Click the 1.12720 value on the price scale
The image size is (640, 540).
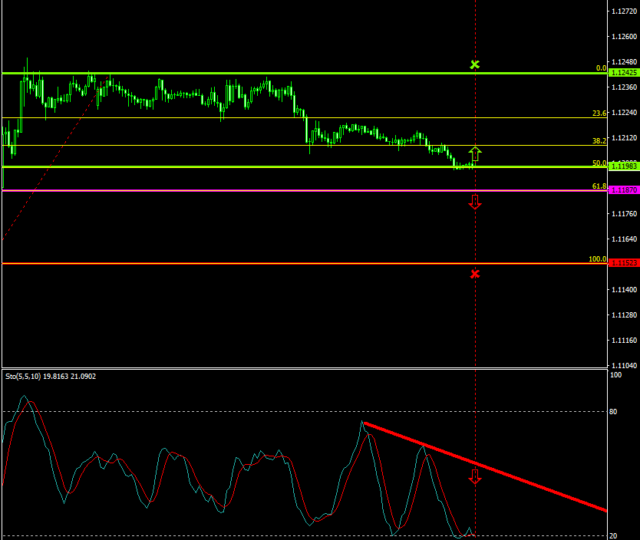(623, 12)
